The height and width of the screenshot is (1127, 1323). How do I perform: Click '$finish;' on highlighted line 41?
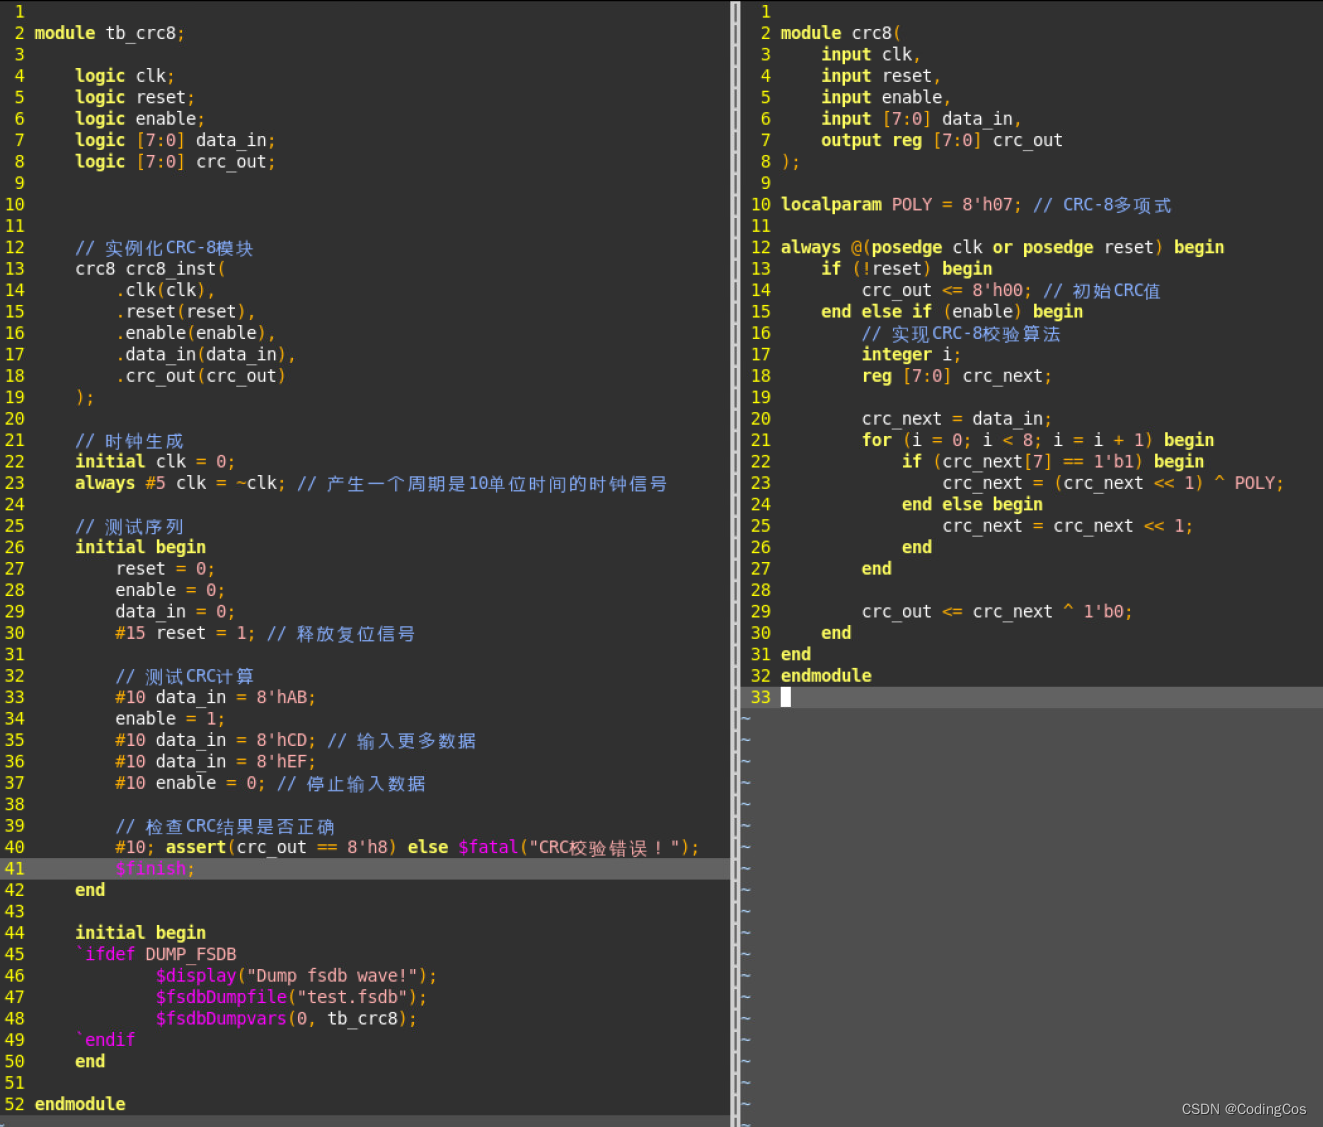(x=155, y=869)
